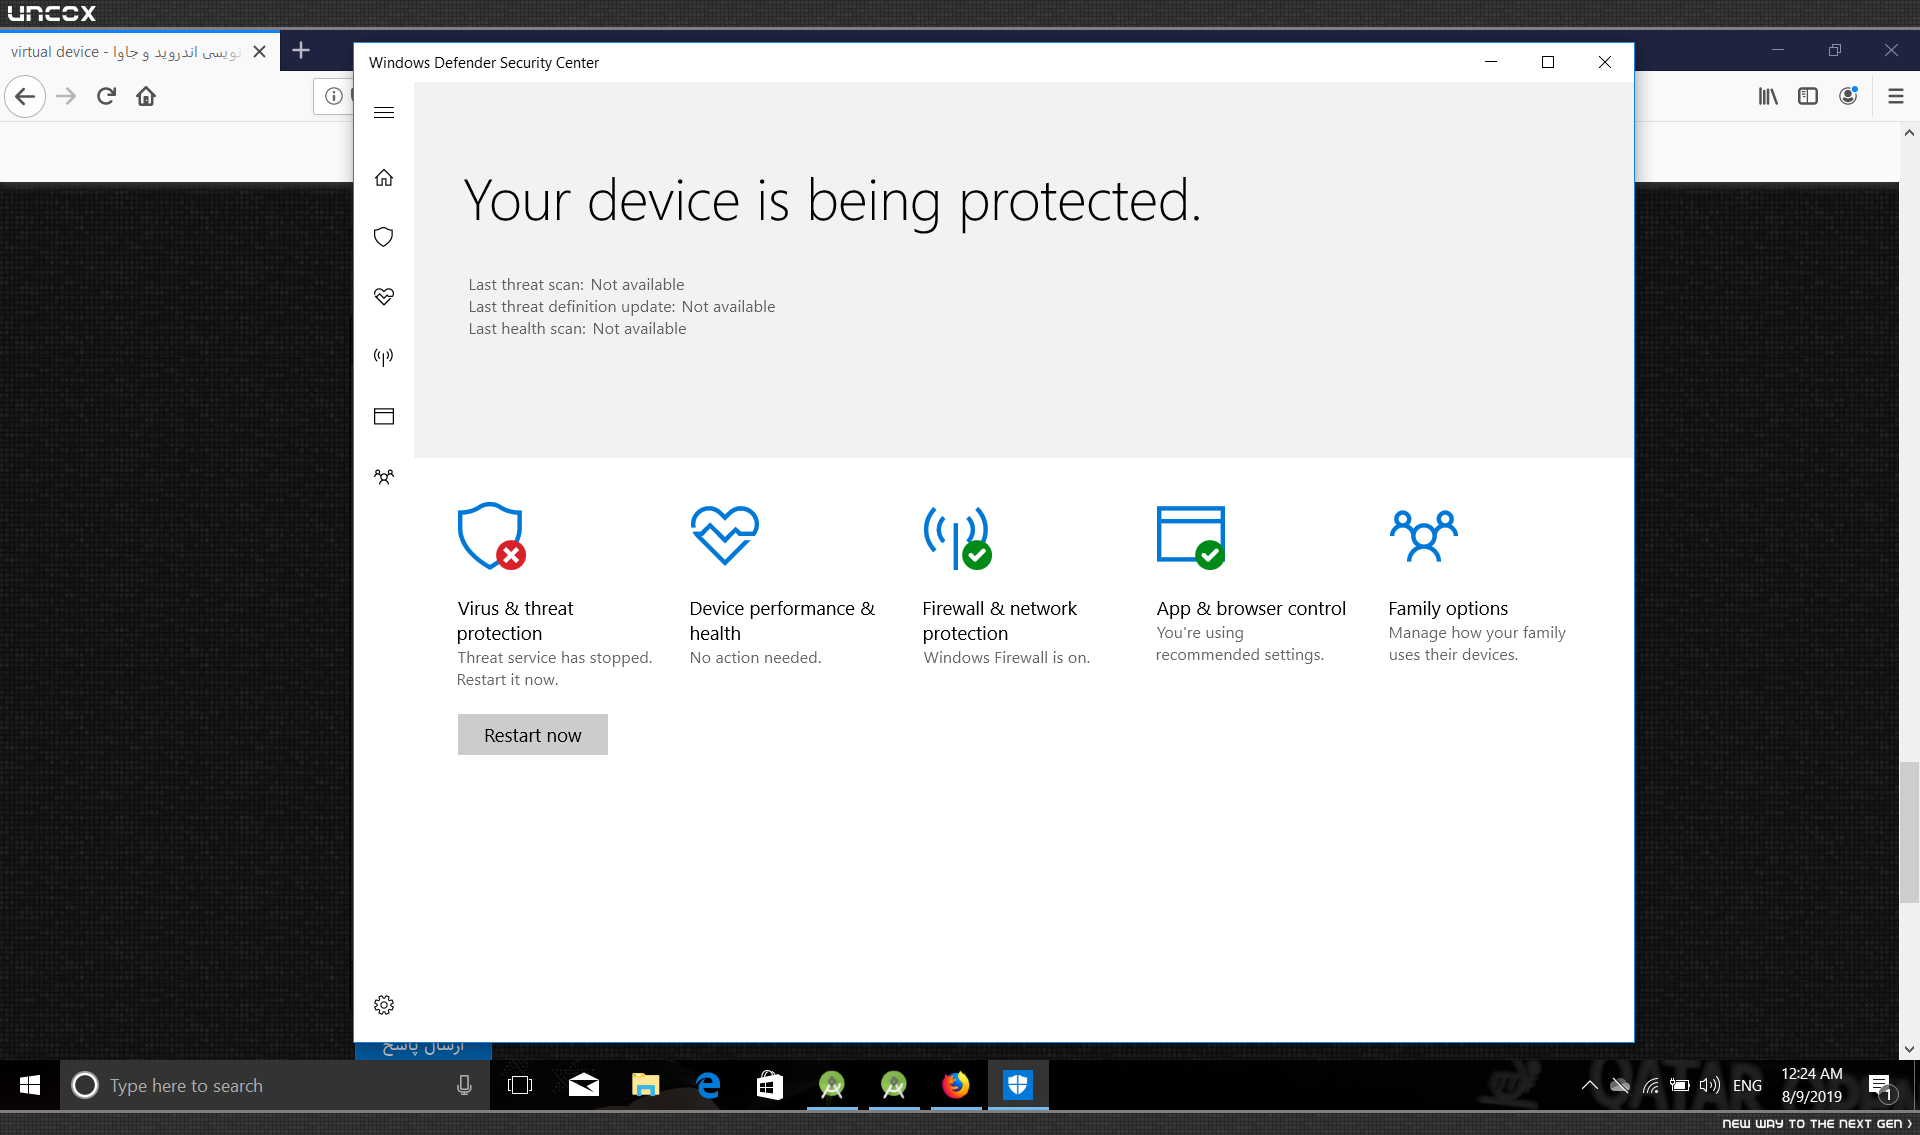
Task: Click the search microphone icon on the taskbar
Action: coord(464,1085)
